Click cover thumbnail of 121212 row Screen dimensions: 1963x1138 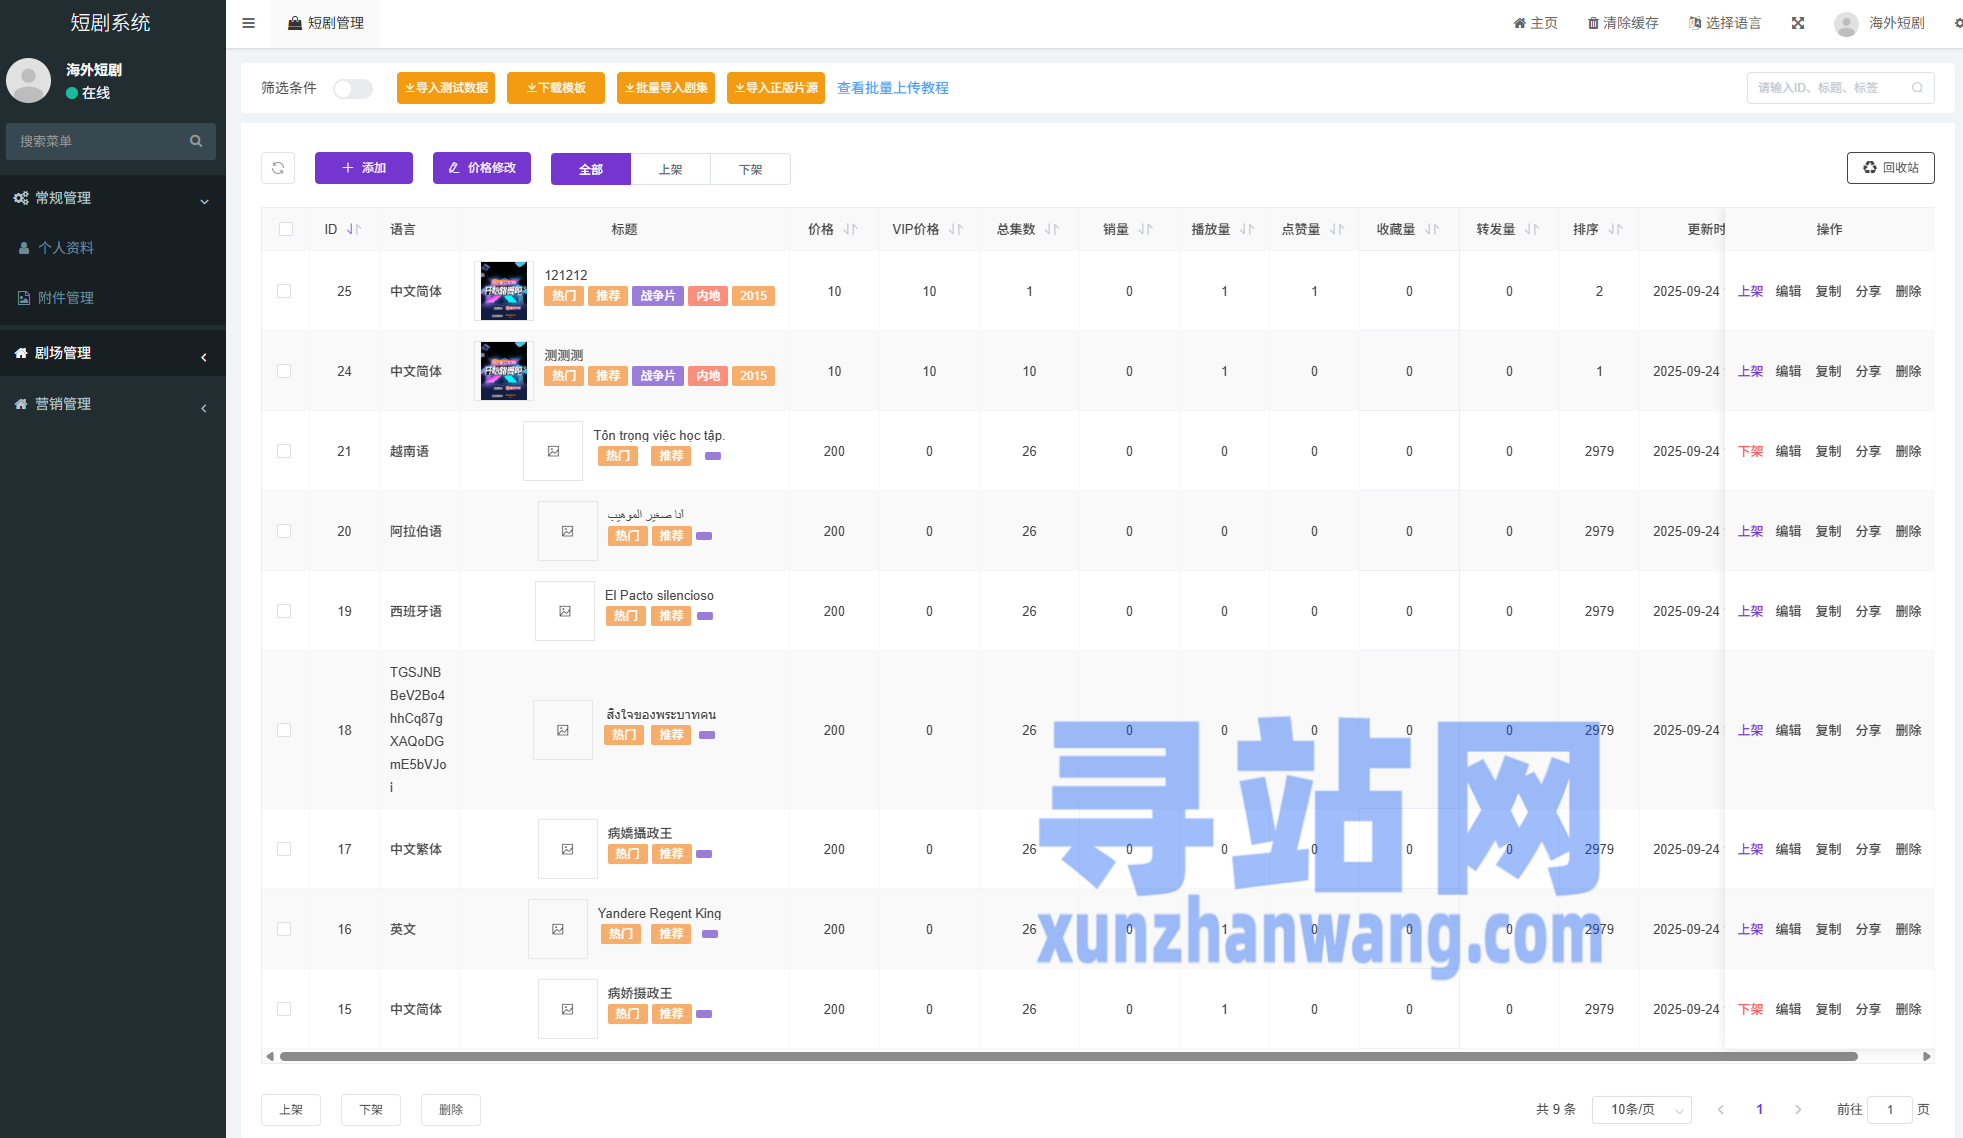503,291
